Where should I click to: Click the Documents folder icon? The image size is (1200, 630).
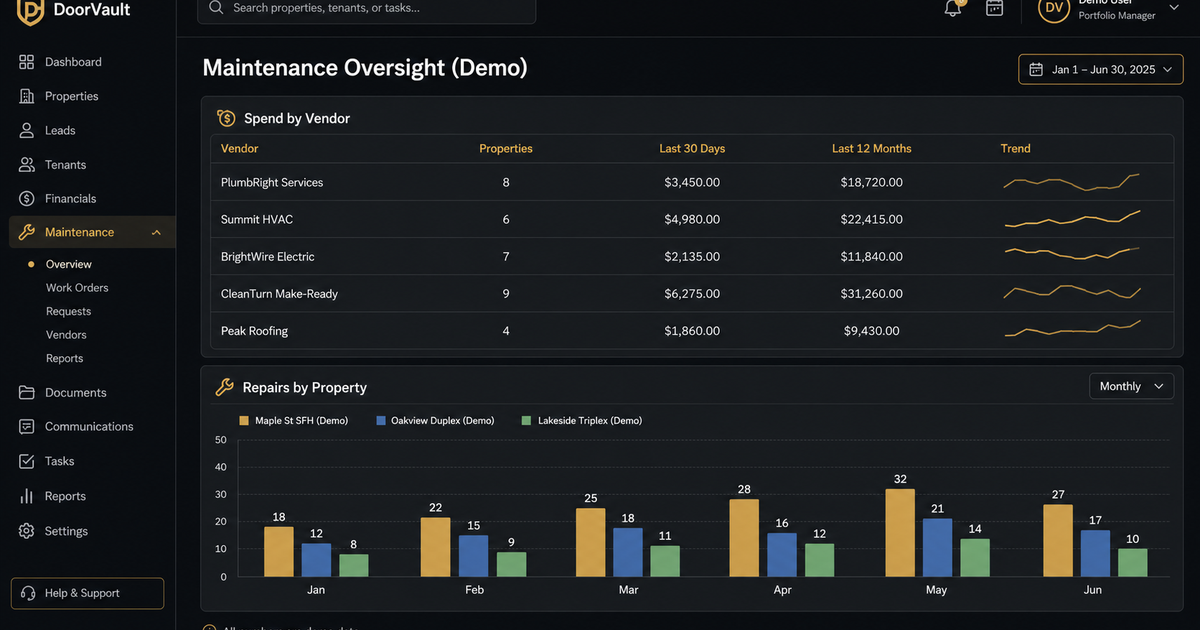coord(27,393)
